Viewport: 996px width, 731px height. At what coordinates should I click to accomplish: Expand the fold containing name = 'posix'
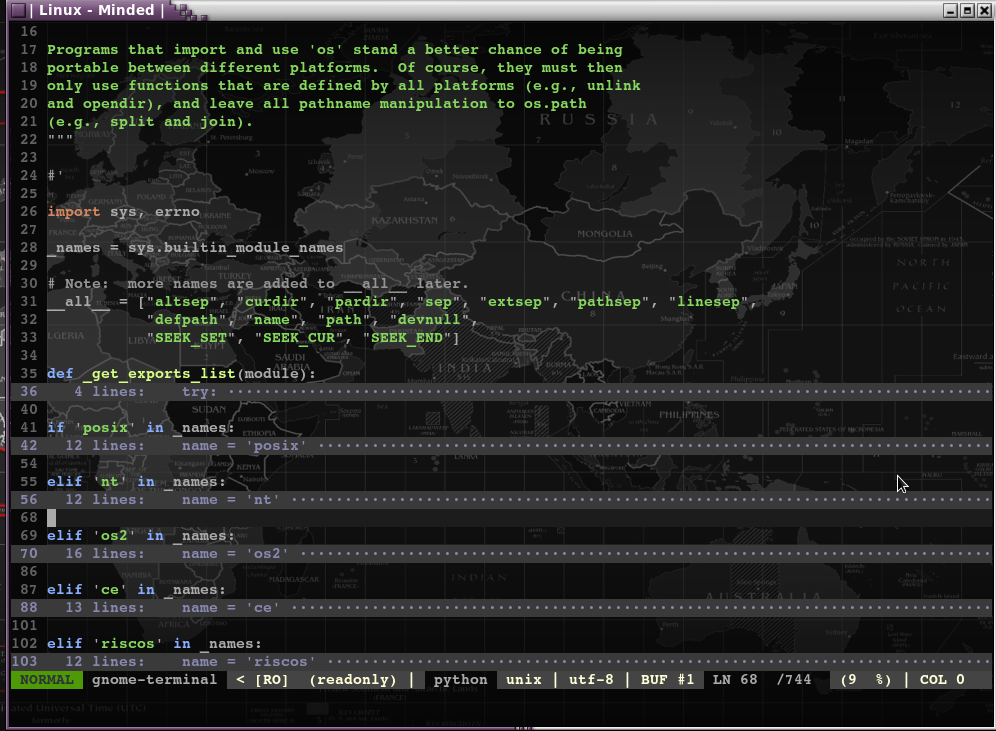(x=502, y=445)
